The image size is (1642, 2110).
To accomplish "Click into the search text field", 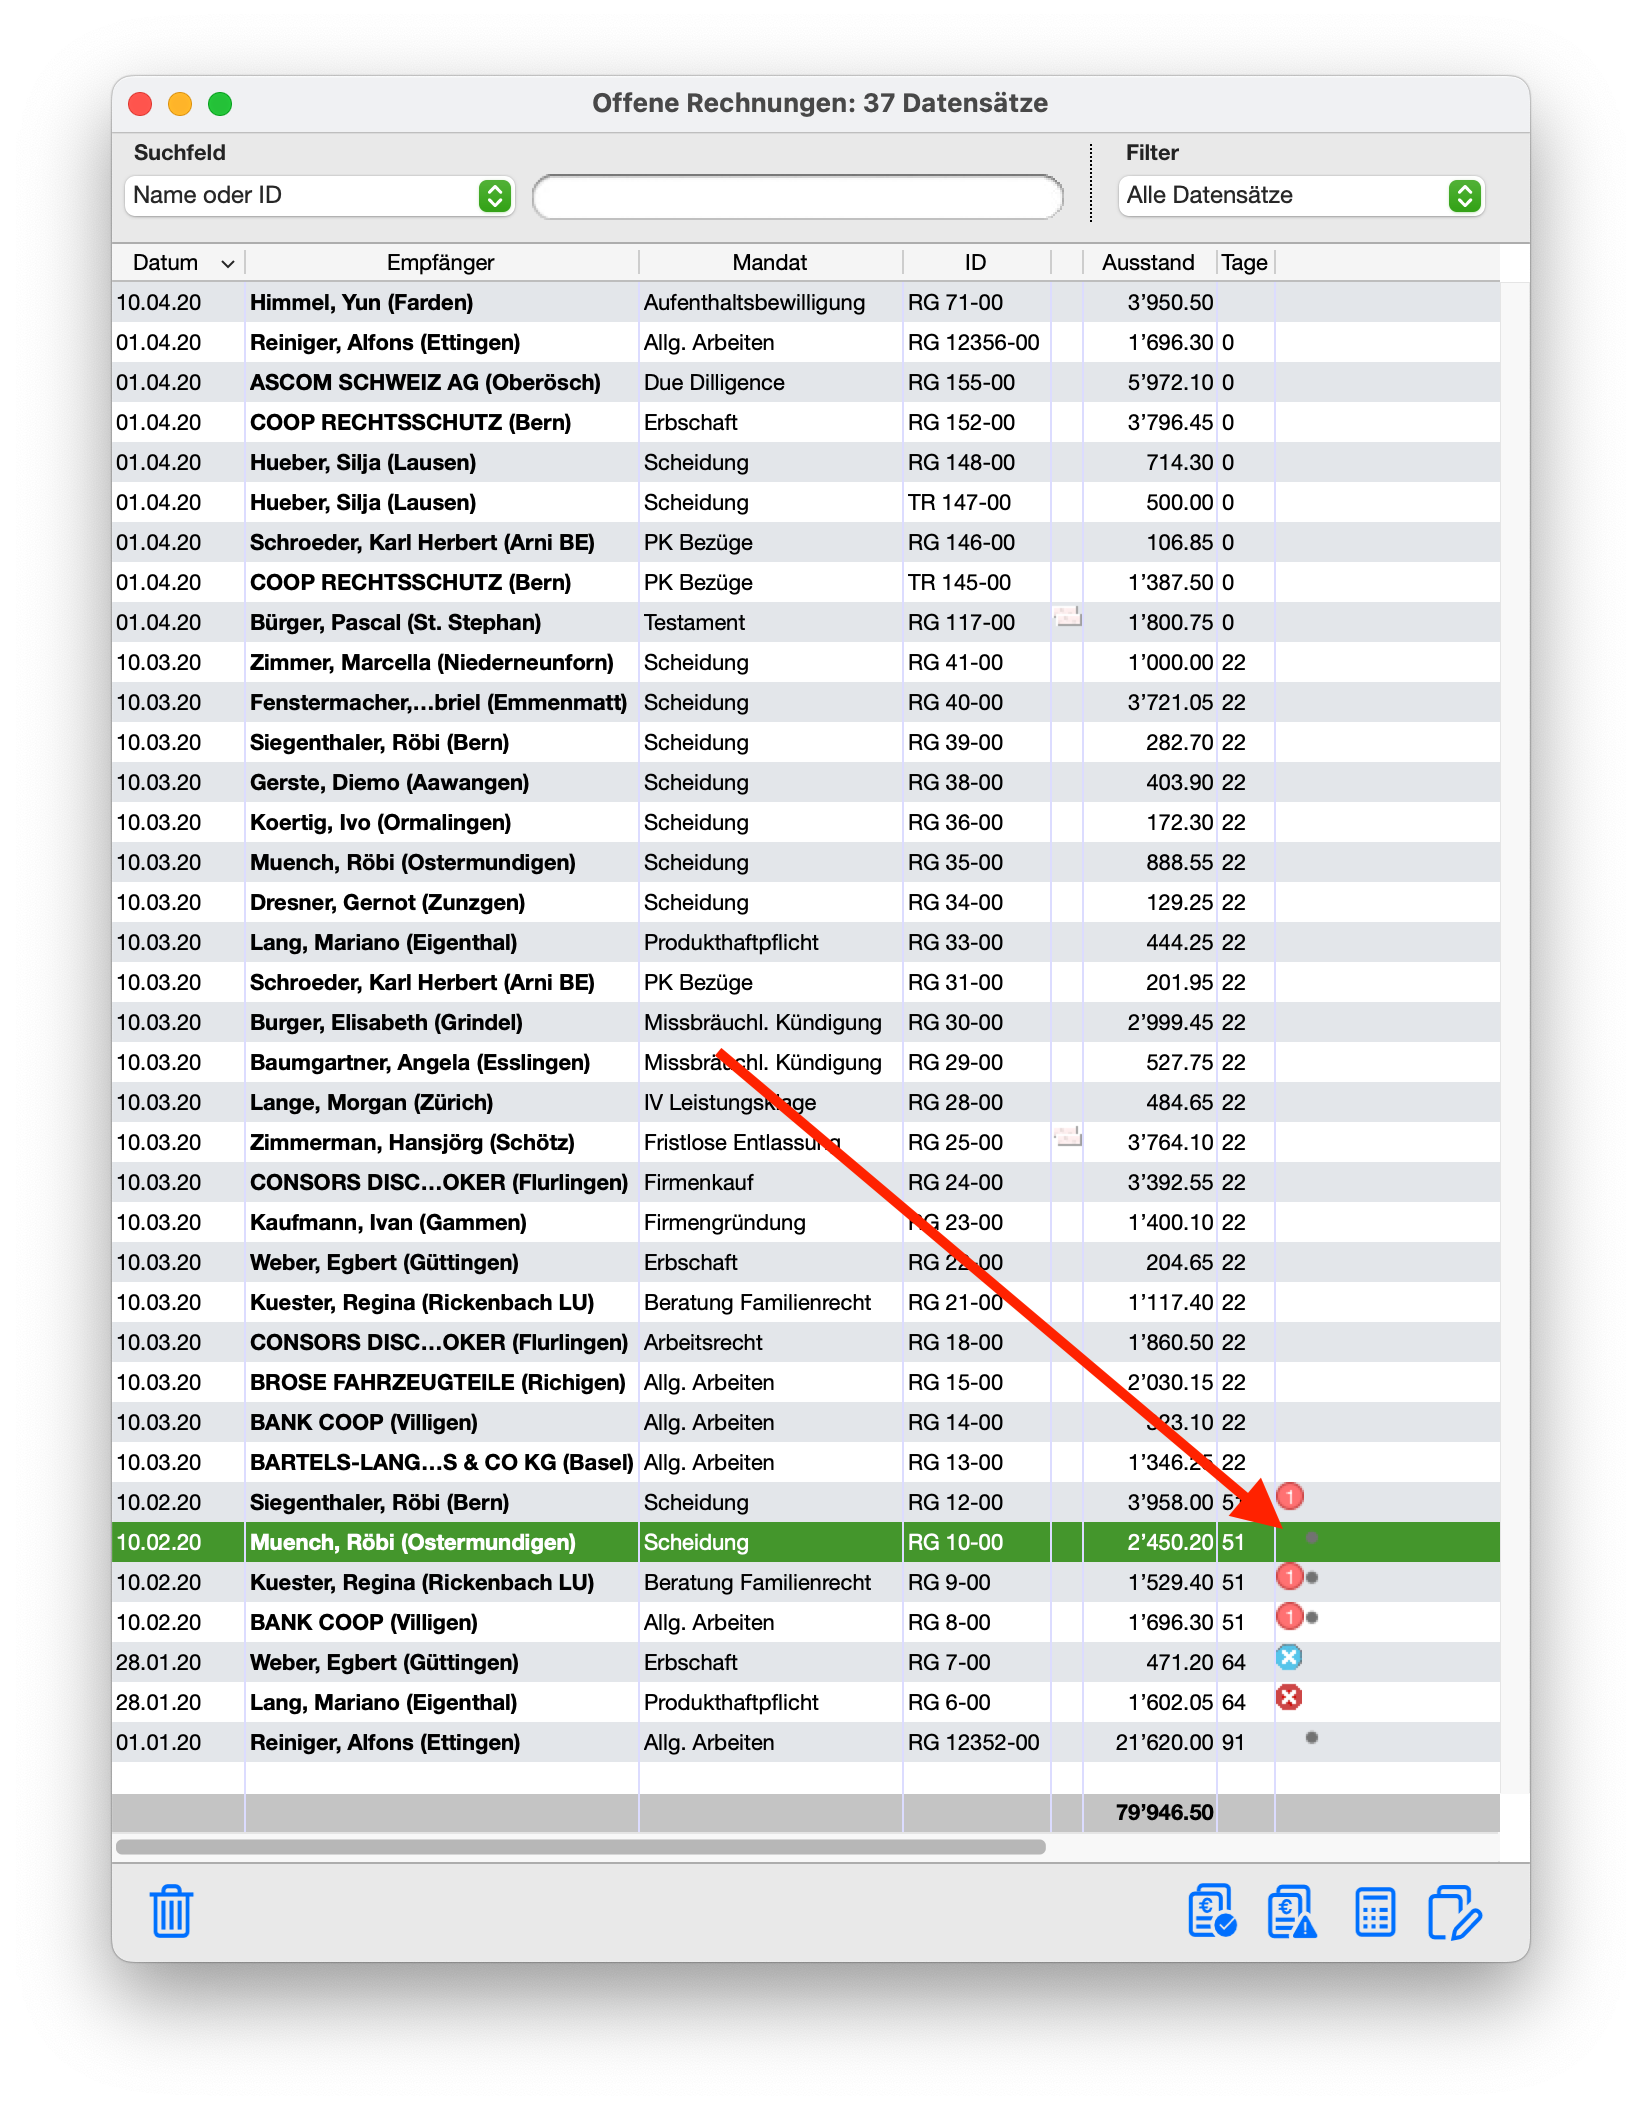I will point(798,196).
